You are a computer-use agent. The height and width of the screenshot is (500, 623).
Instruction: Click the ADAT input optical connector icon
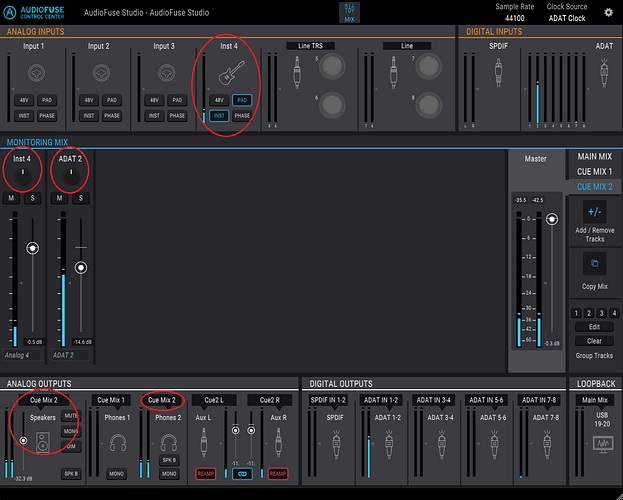(604, 73)
